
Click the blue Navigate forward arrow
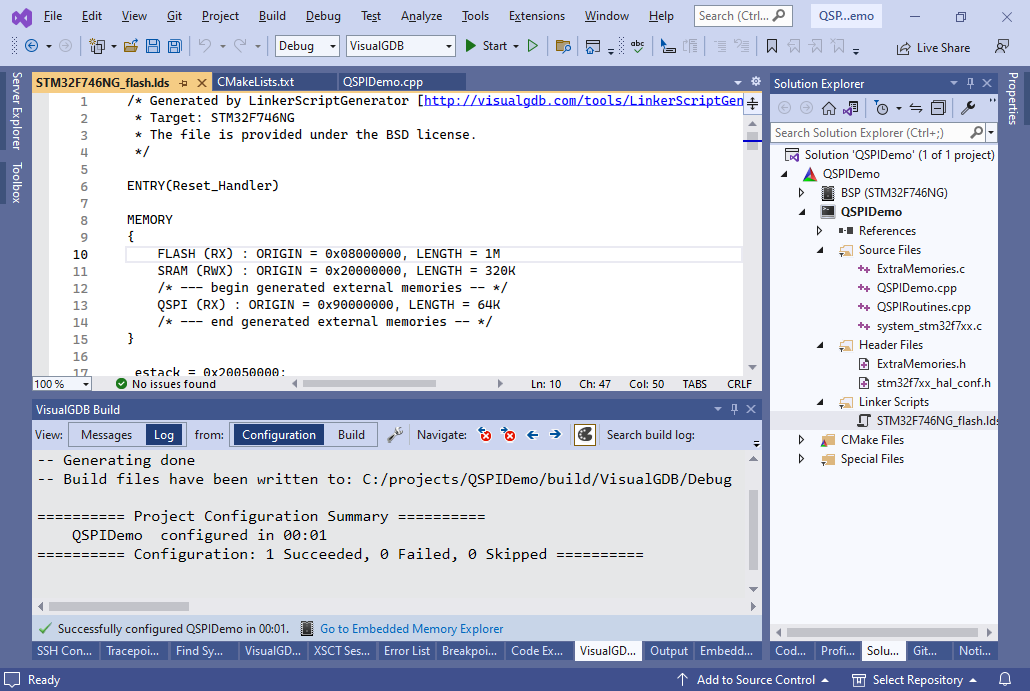(x=555, y=435)
